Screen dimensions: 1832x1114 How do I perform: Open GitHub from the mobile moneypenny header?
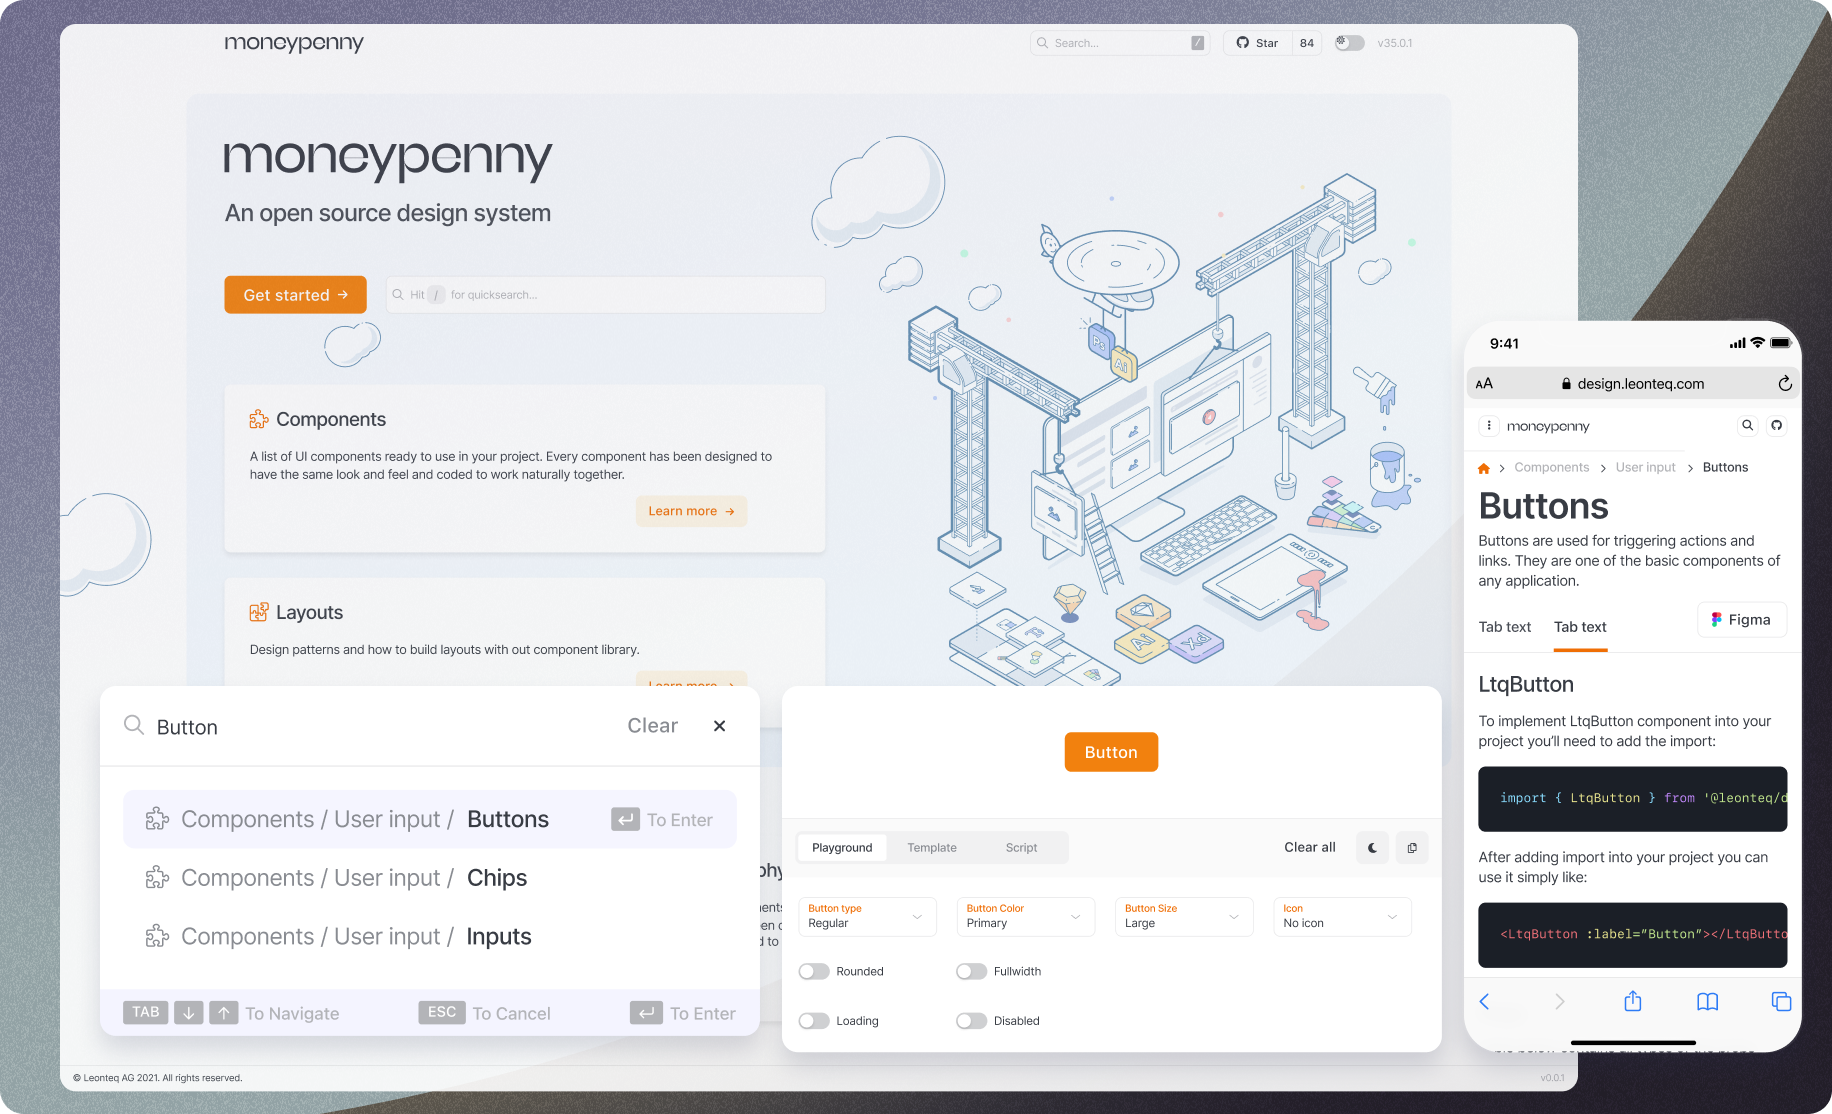pyautogui.click(x=1777, y=425)
